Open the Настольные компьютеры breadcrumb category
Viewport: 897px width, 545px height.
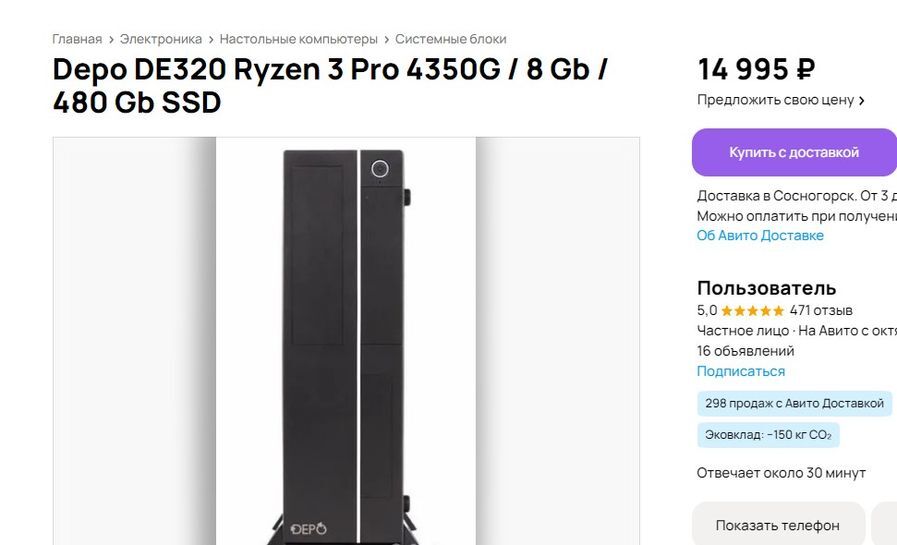pyautogui.click(x=298, y=39)
